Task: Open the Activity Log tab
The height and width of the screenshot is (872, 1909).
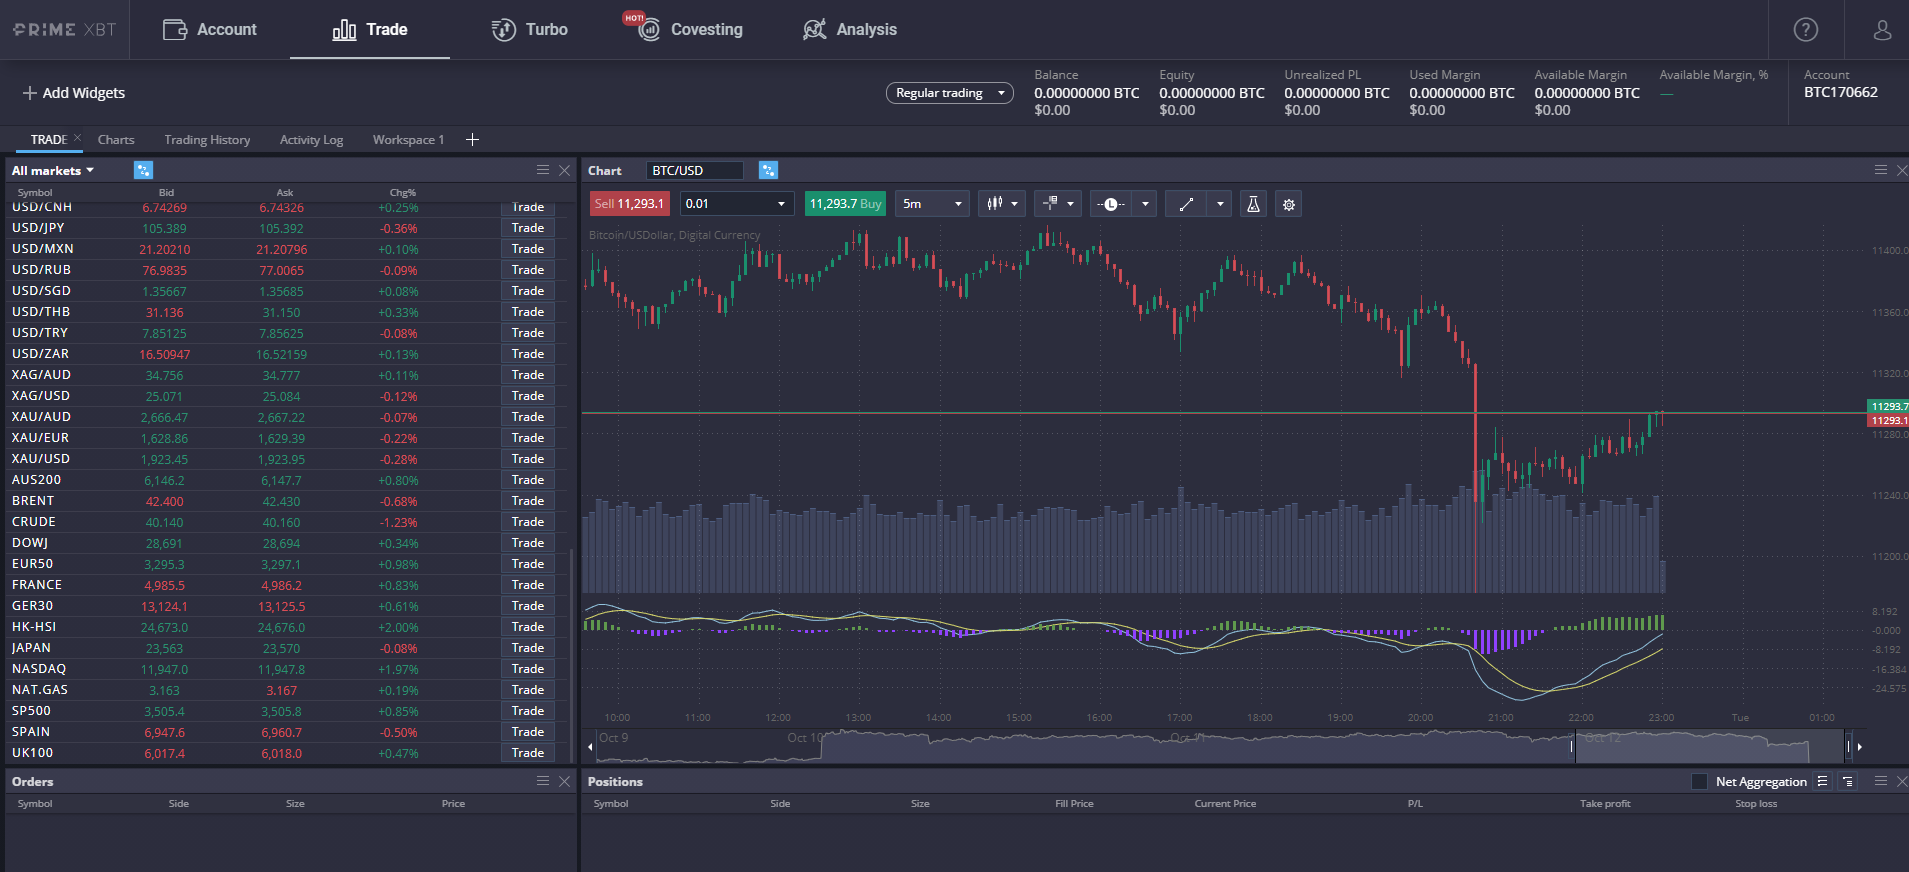Action: coord(311,140)
